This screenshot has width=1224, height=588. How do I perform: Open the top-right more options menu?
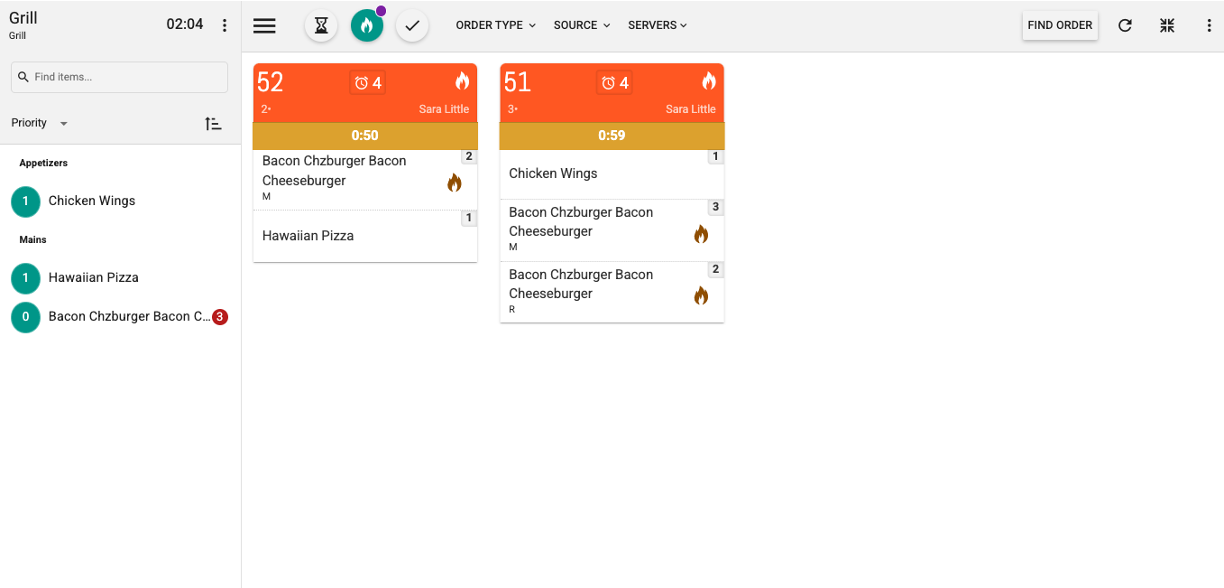pos(1209,26)
